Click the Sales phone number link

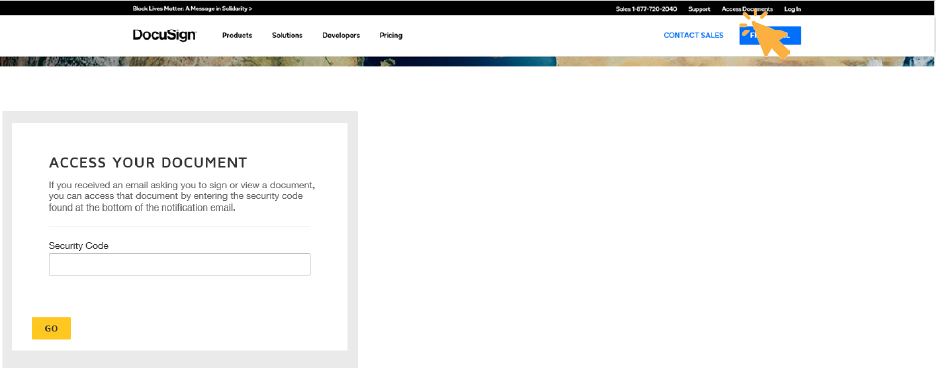646,9
